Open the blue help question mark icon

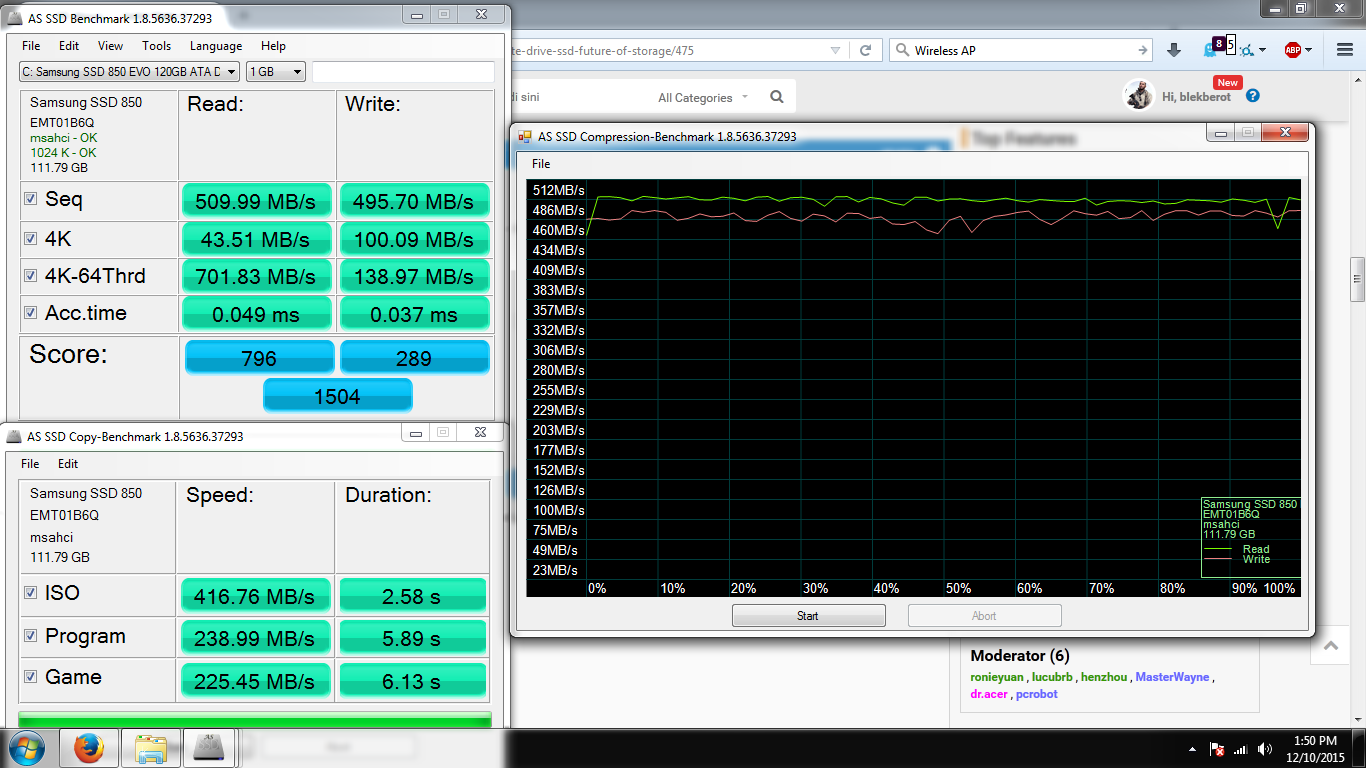tap(1253, 96)
